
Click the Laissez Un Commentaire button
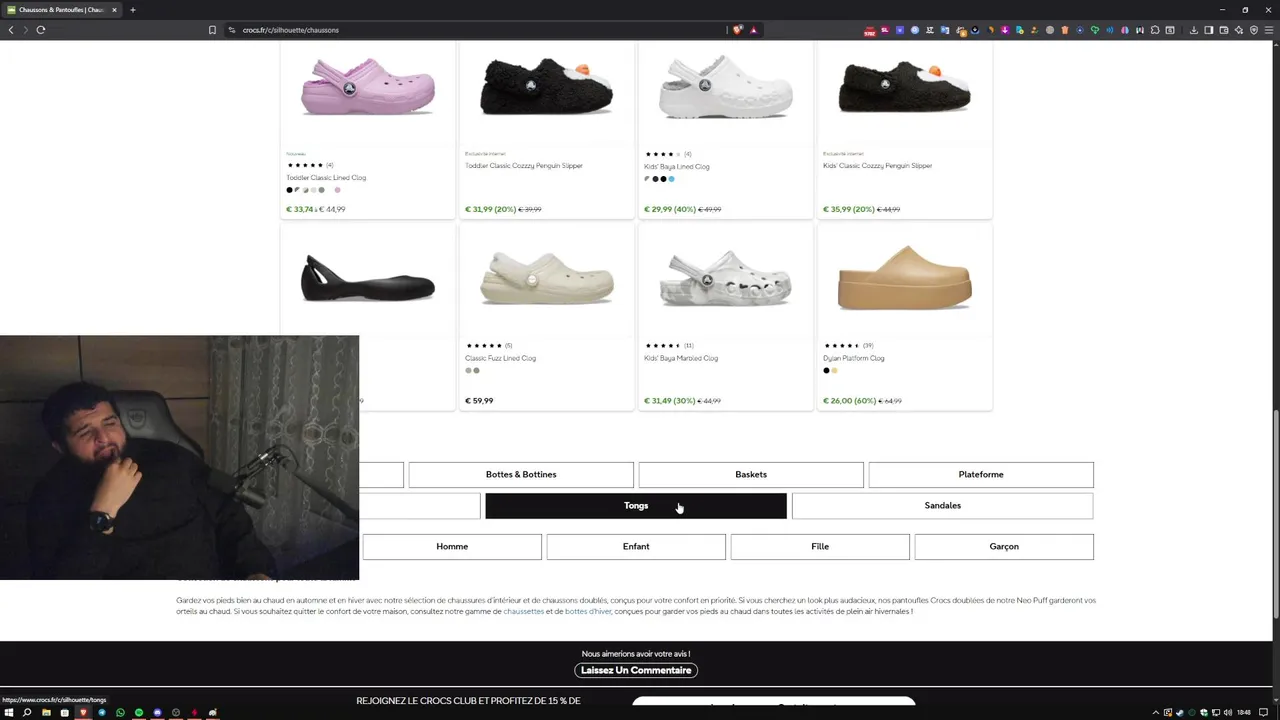click(636, 670)
